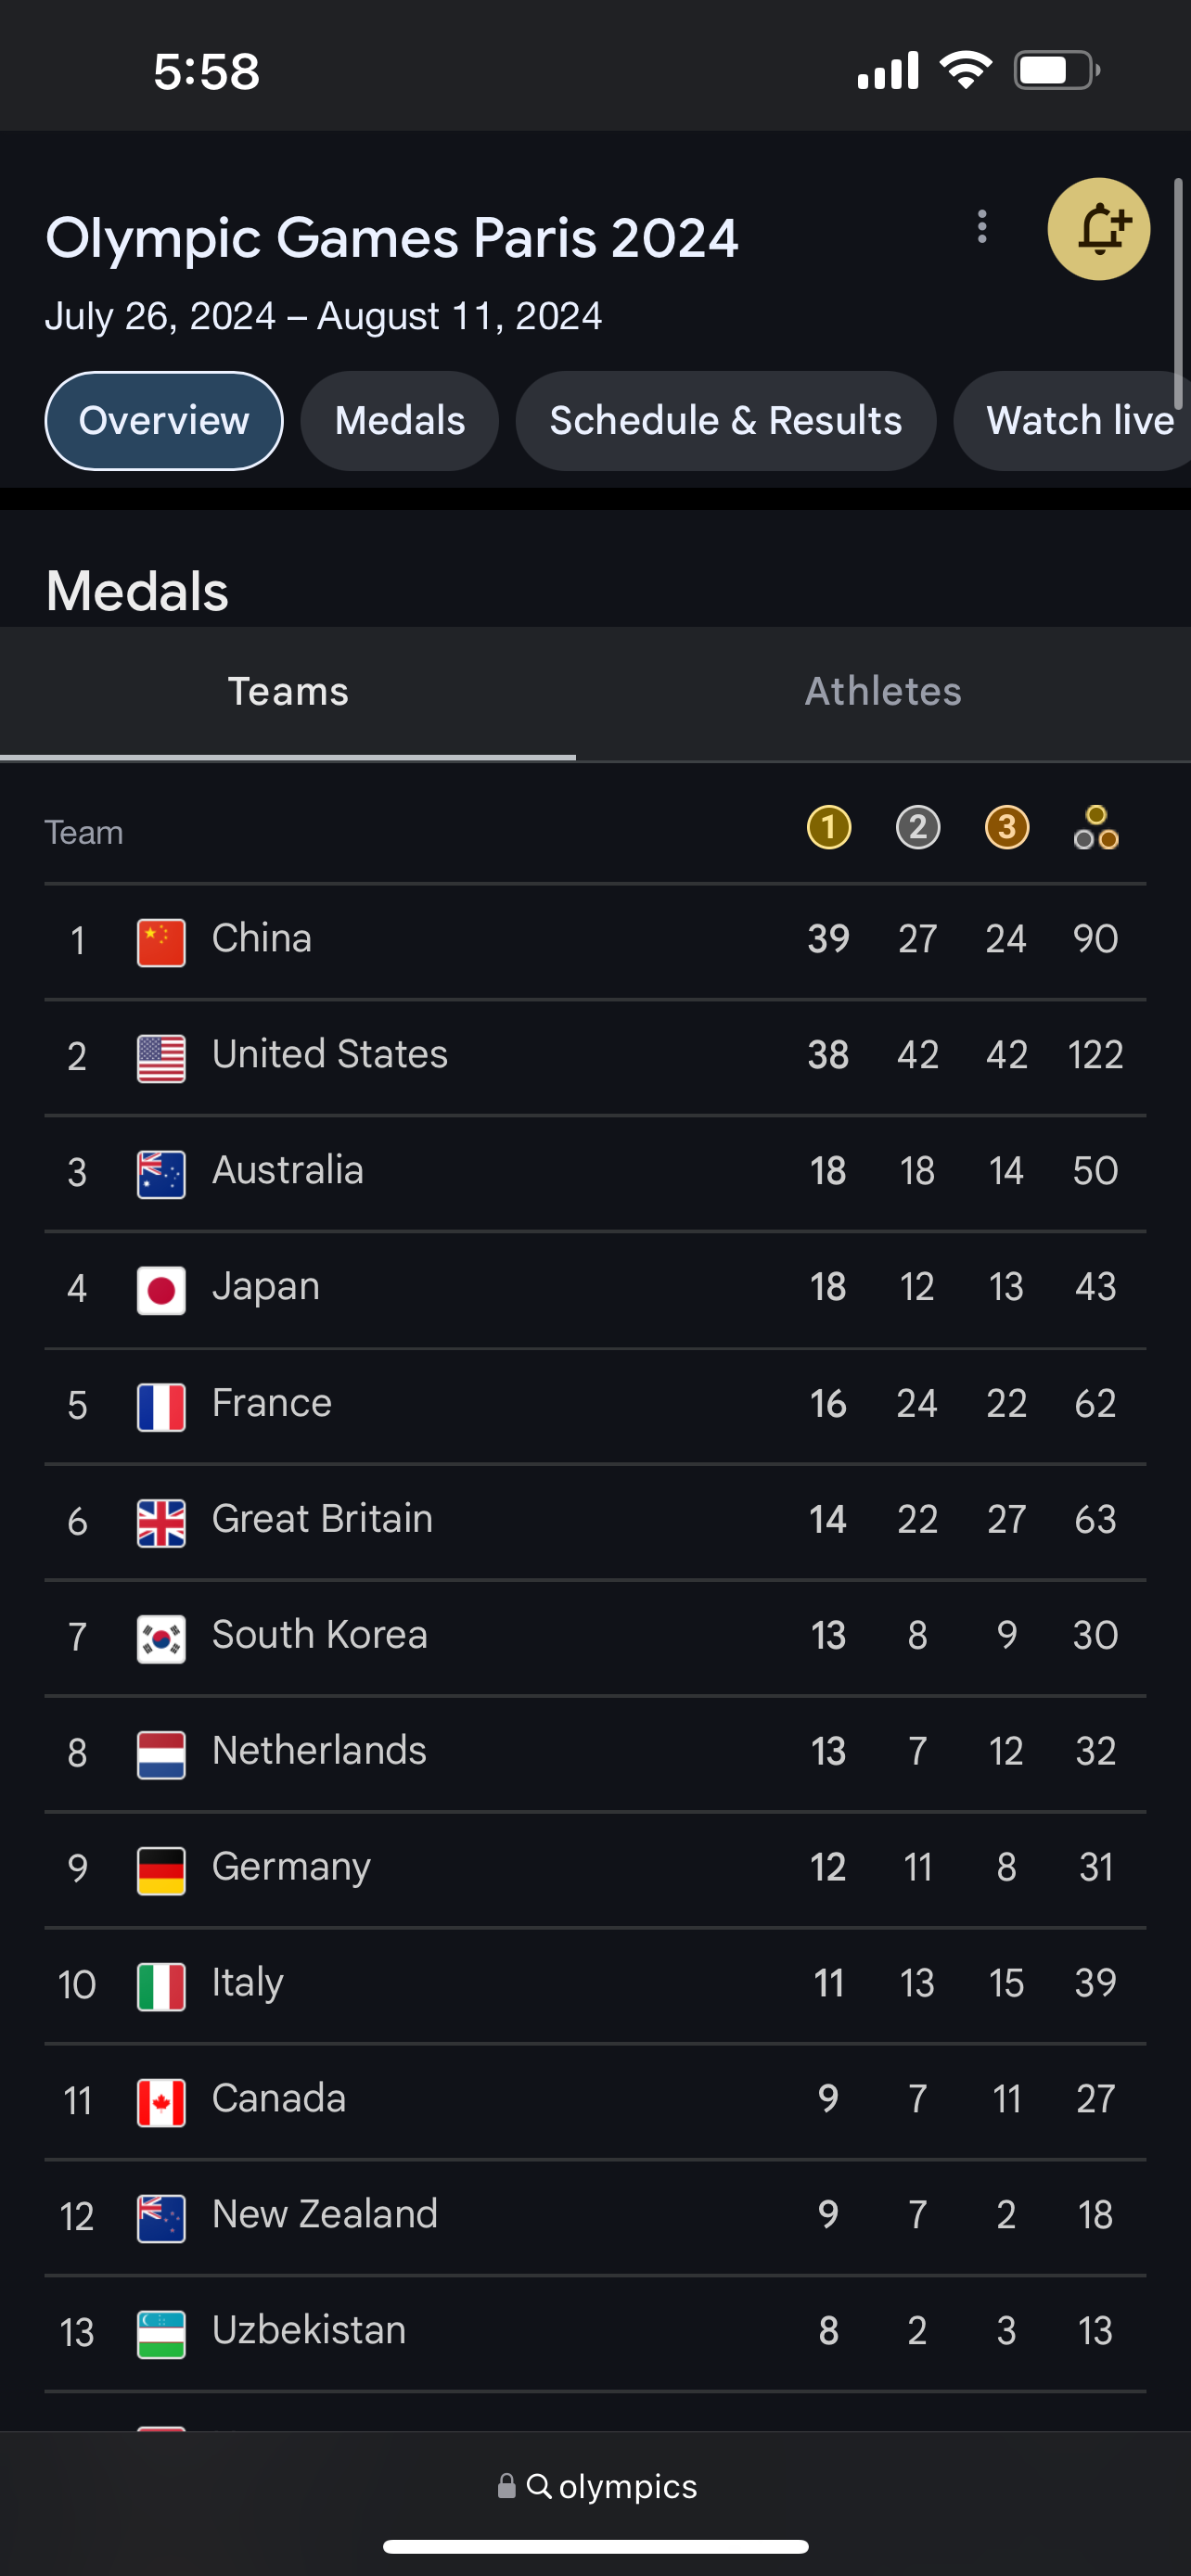Tap the total medals column icon
The image size is (1191, 2576).
(1095, 828)
